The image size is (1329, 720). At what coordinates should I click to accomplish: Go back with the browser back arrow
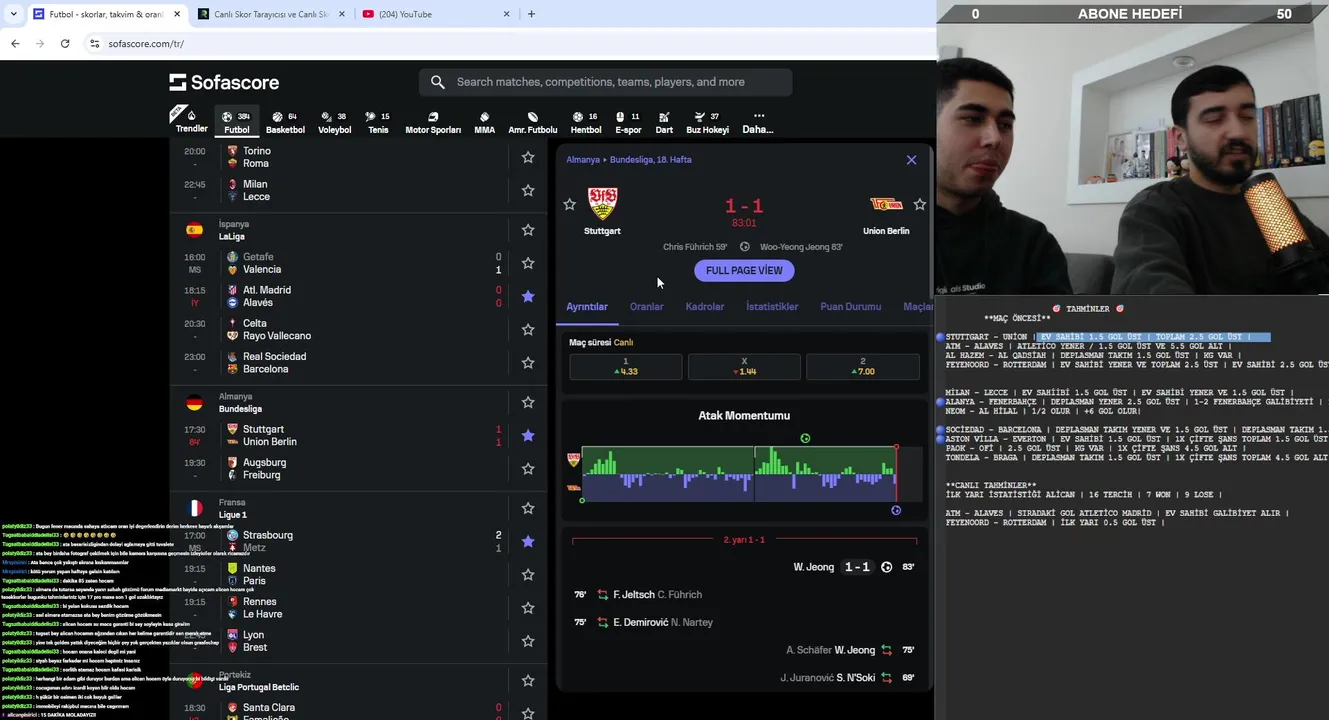[15, 43]
